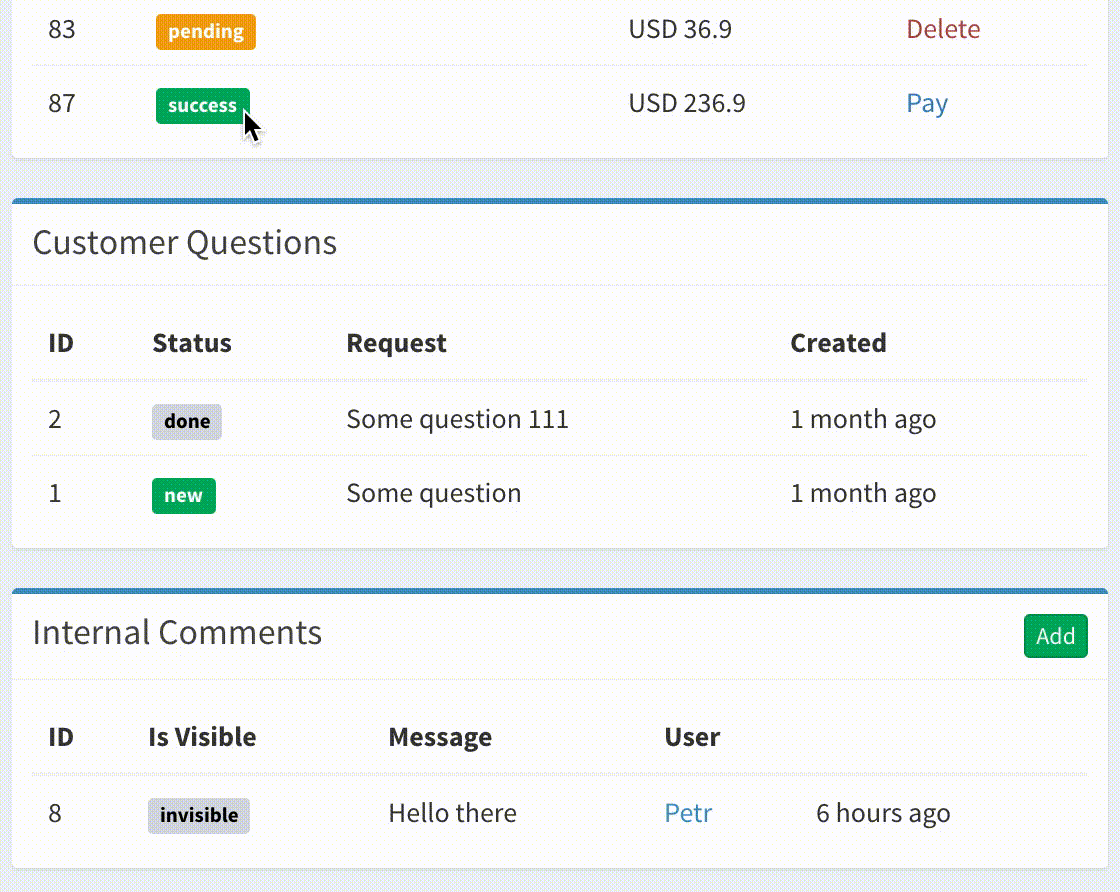Delete order 83
The width and height of the screenshot is (1120, 892).
(x=942, y=29)
